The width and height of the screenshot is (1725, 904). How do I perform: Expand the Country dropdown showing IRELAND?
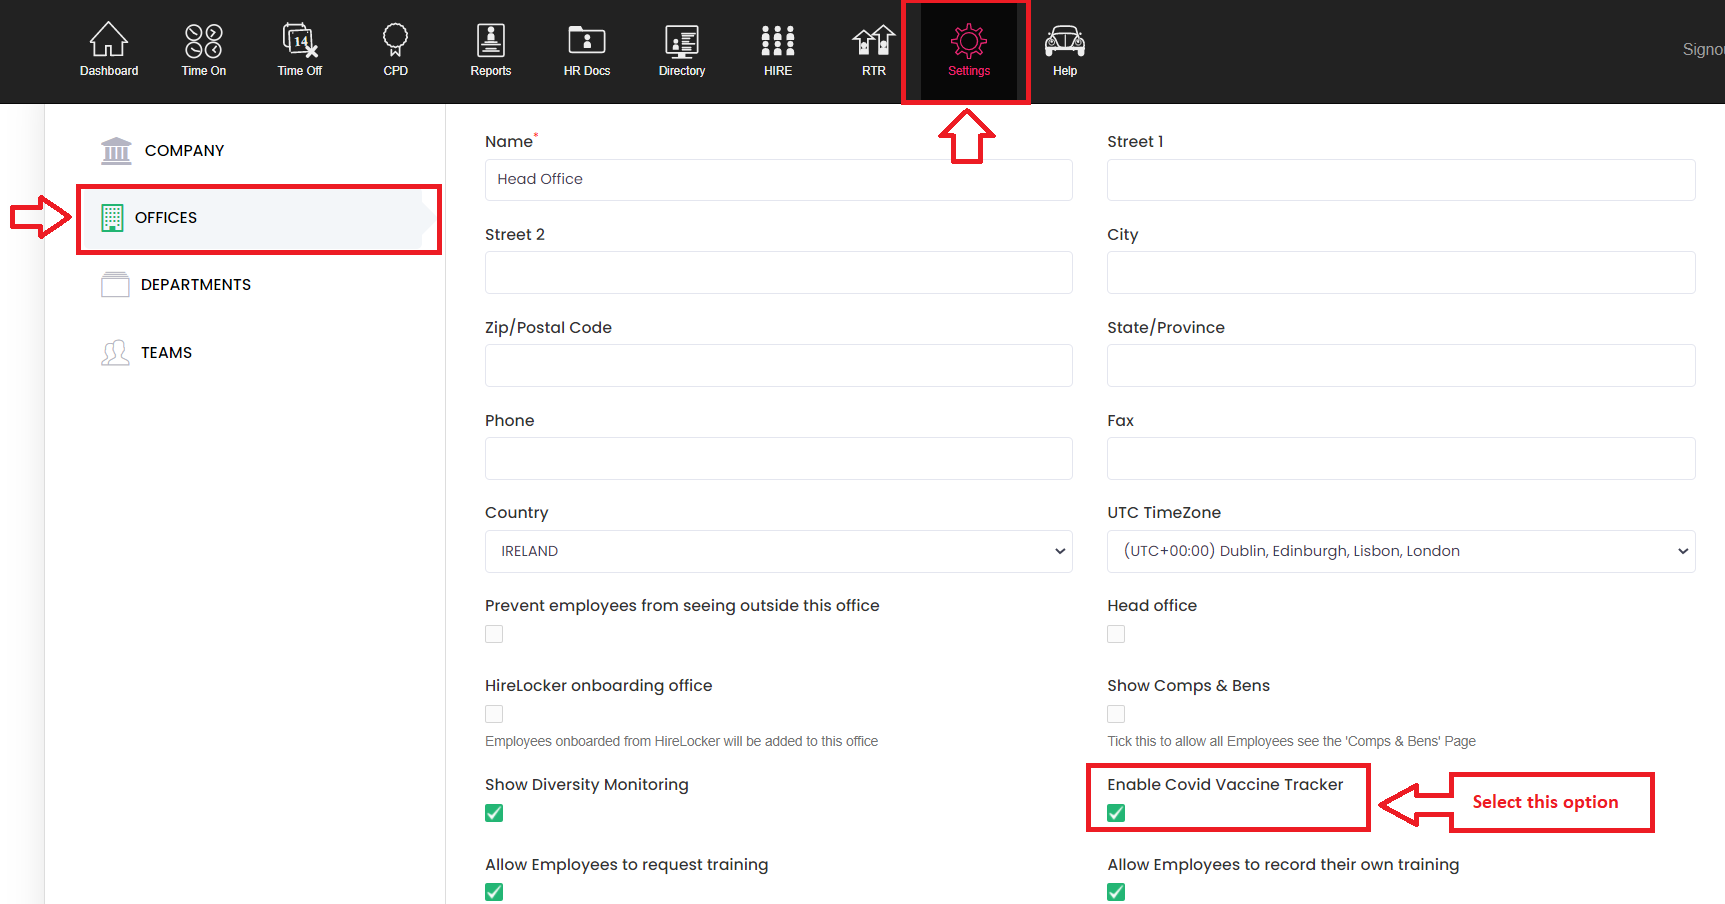(778, 551)
